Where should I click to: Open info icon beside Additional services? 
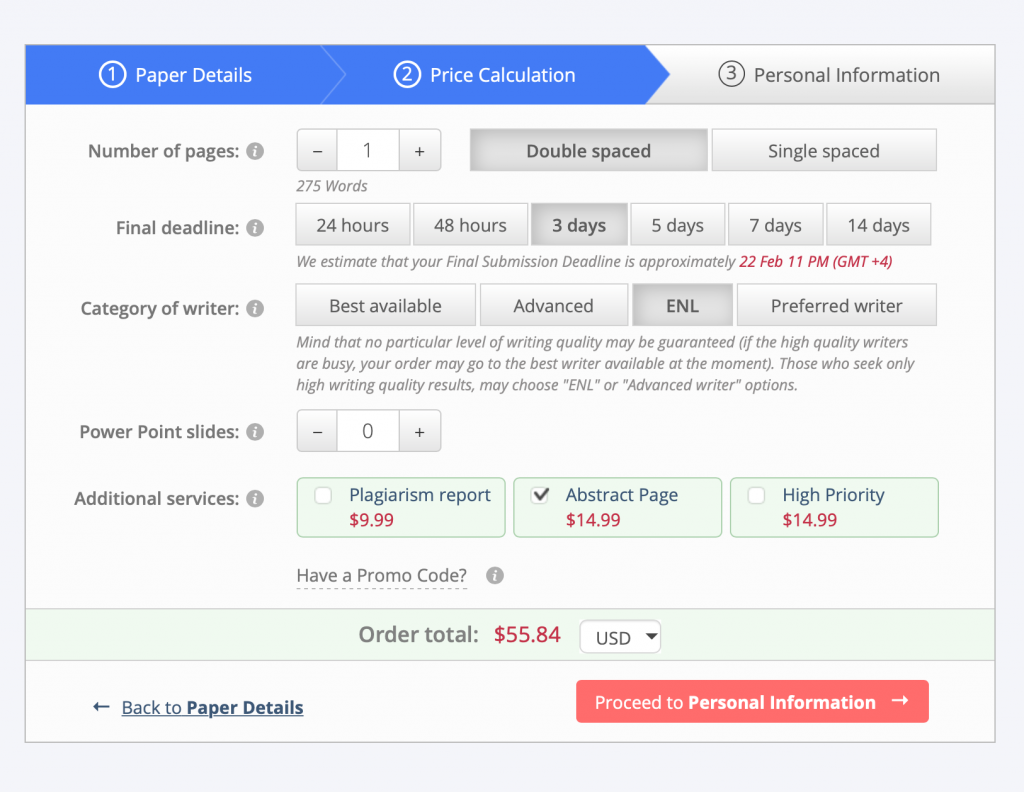255,499
